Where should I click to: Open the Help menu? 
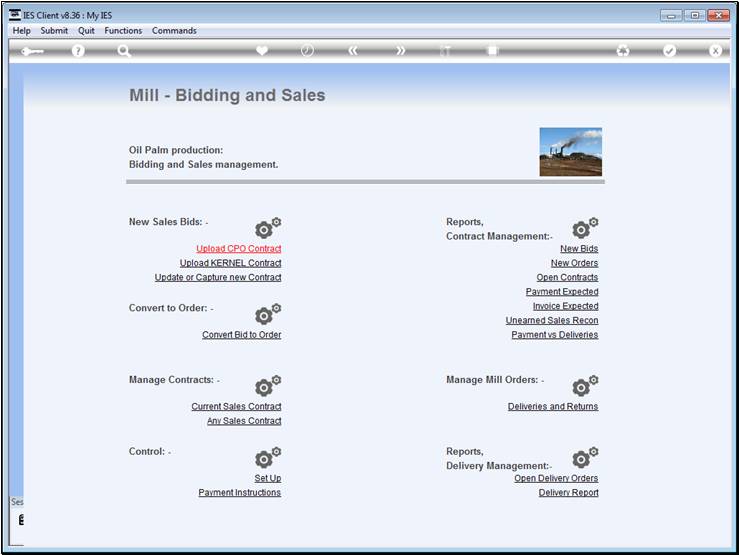pos(22,31)
